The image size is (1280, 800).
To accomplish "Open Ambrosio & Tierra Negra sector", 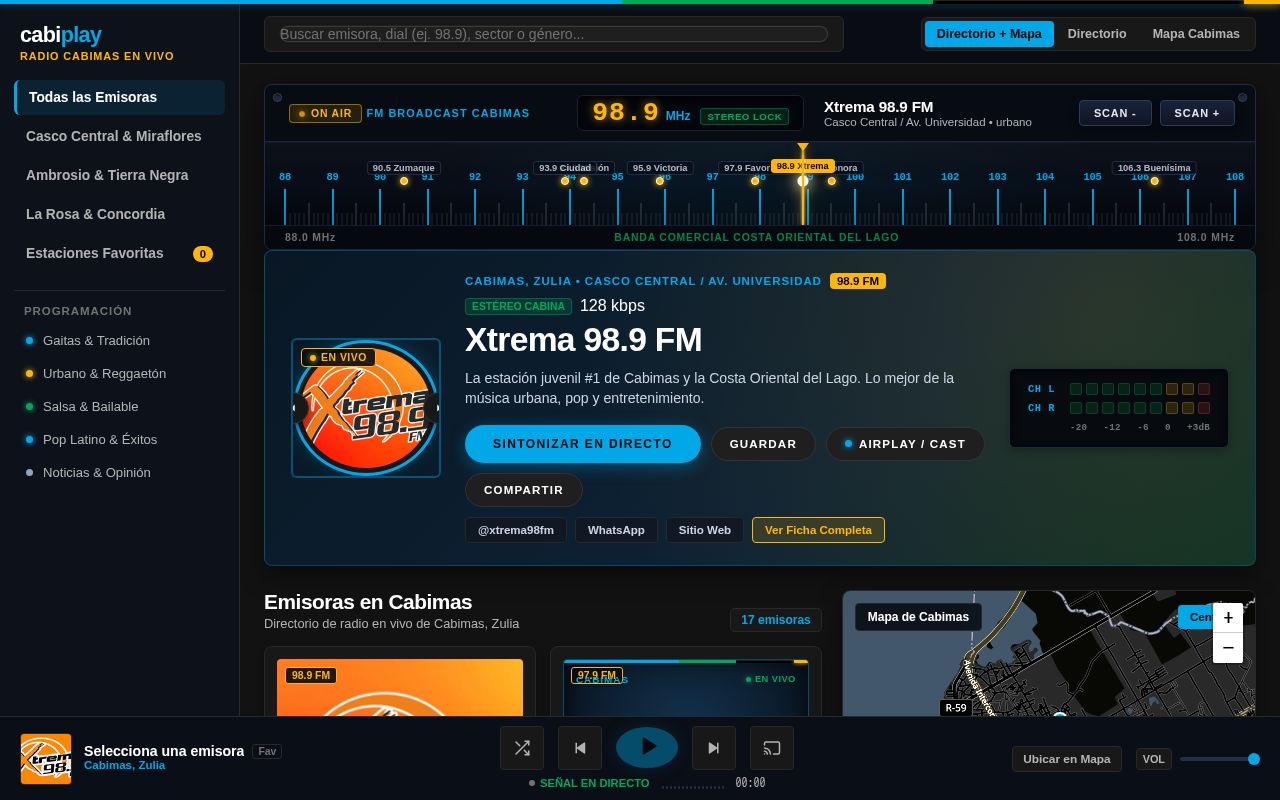I will [120, 175].
